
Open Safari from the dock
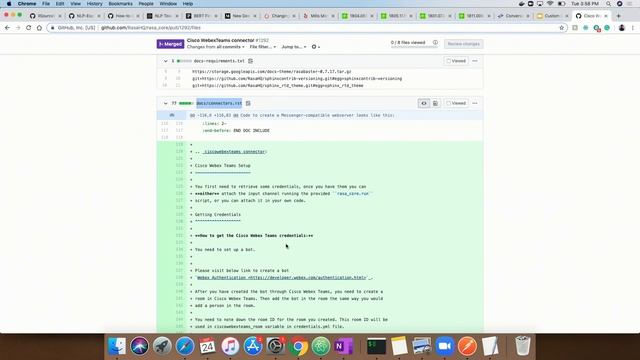pyautogui.click(x=185, y=346)
